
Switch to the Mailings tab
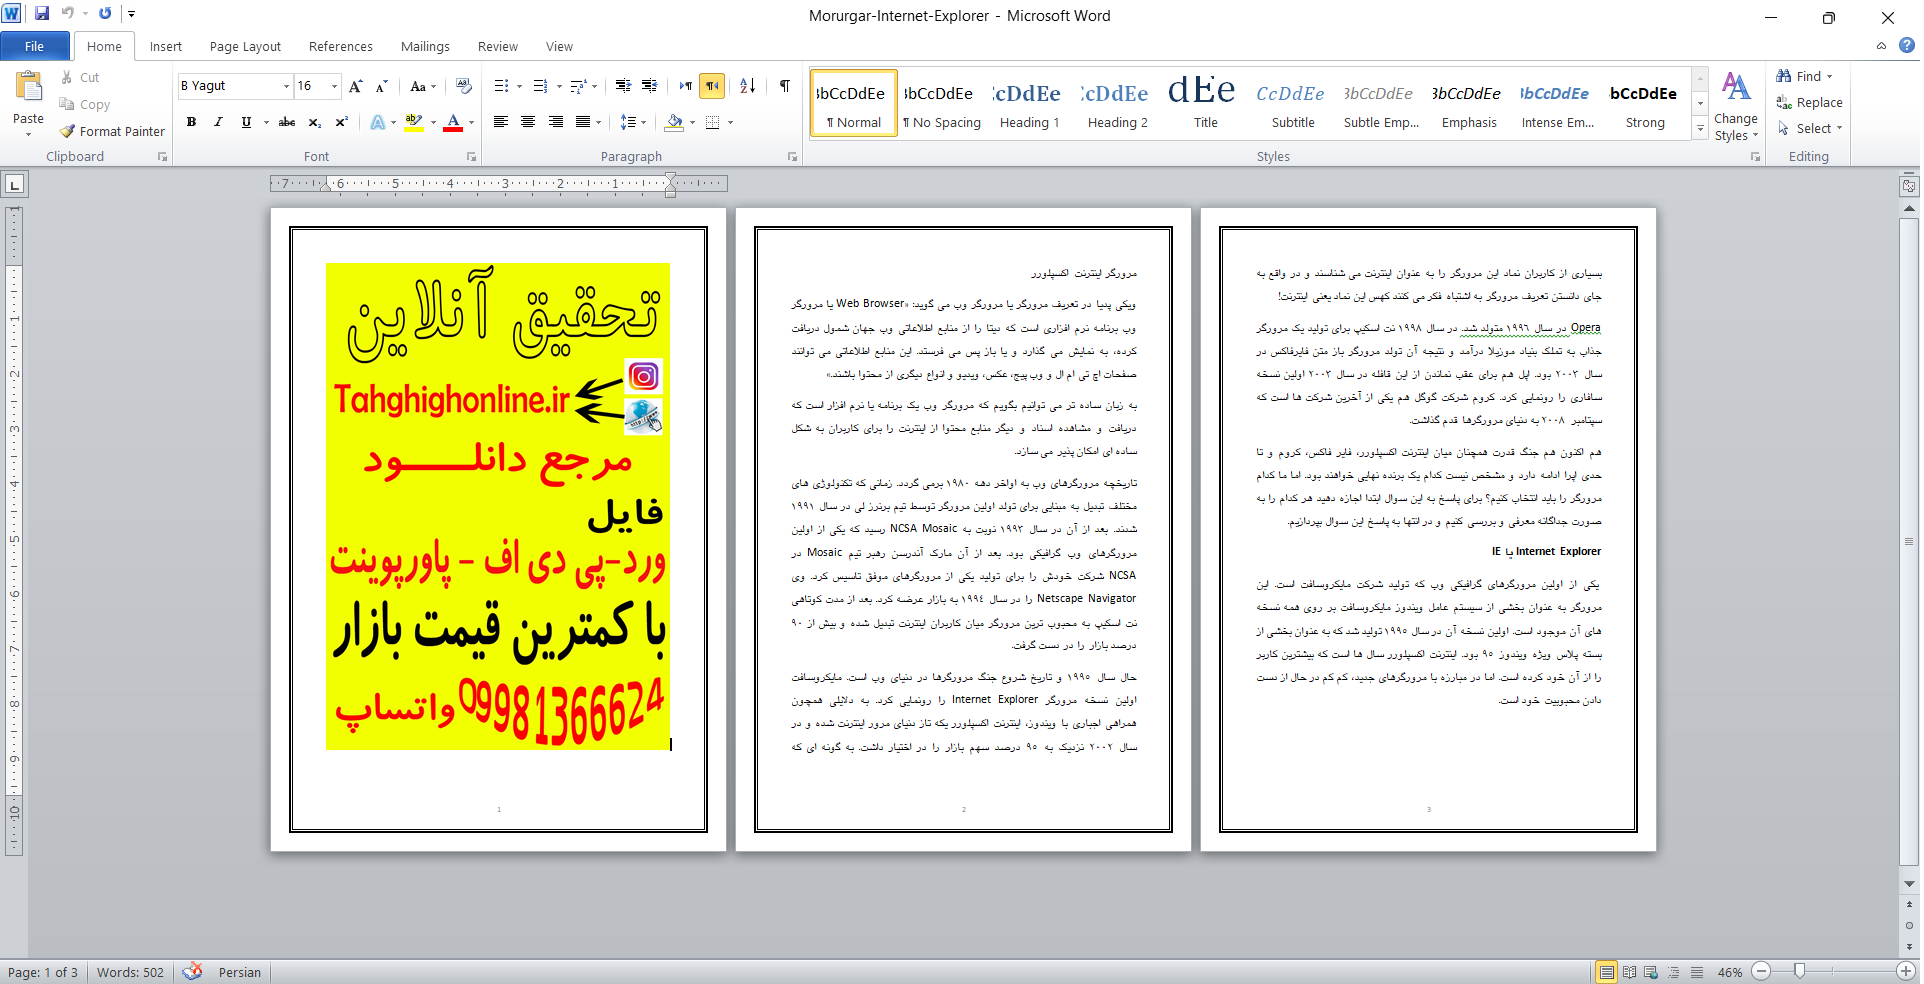(x=425, y=46)
